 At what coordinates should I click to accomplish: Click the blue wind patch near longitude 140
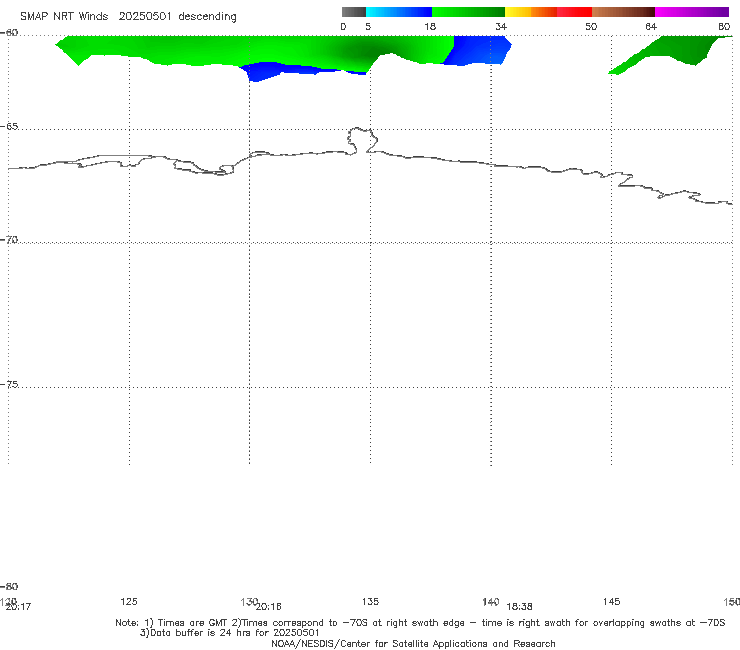click(x=479, y=51)
